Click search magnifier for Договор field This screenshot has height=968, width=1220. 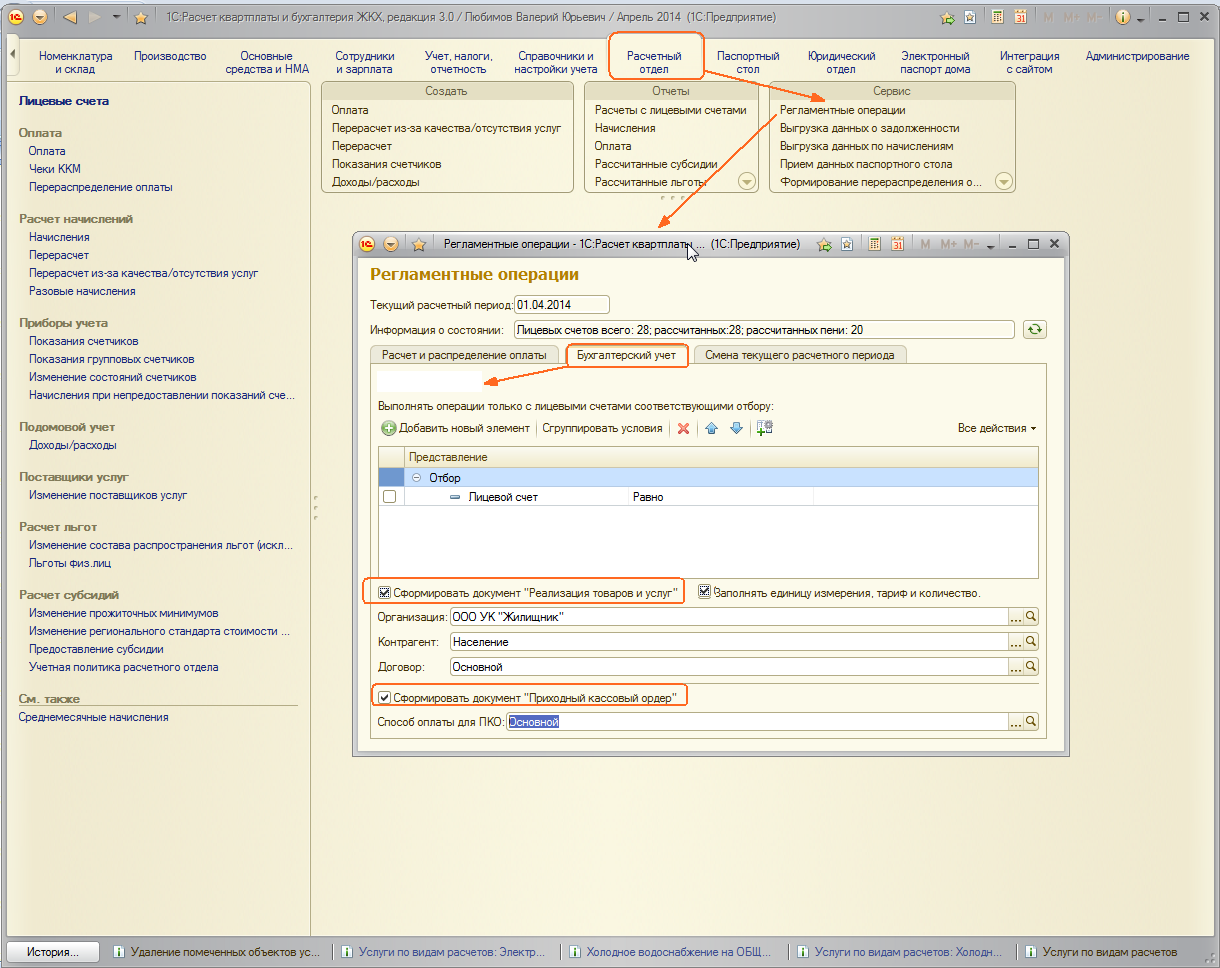tap(1031, 666)
